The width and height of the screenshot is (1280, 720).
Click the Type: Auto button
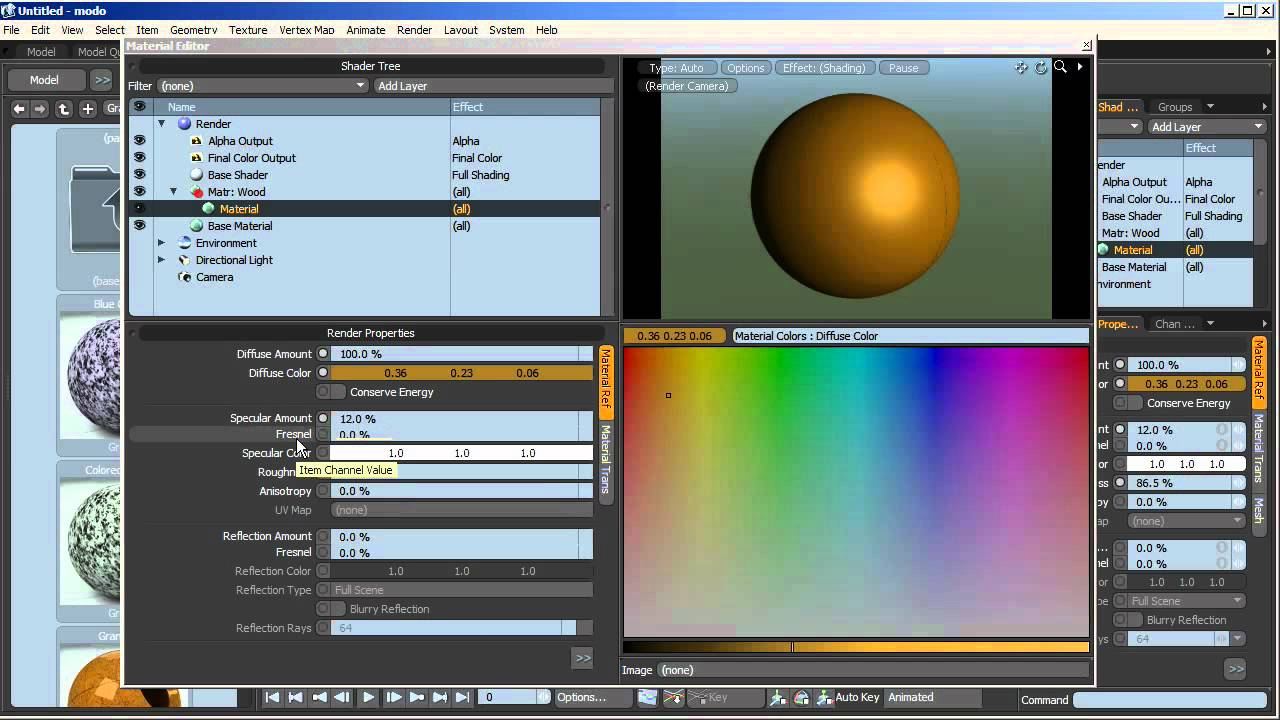[x=677, y=68]
